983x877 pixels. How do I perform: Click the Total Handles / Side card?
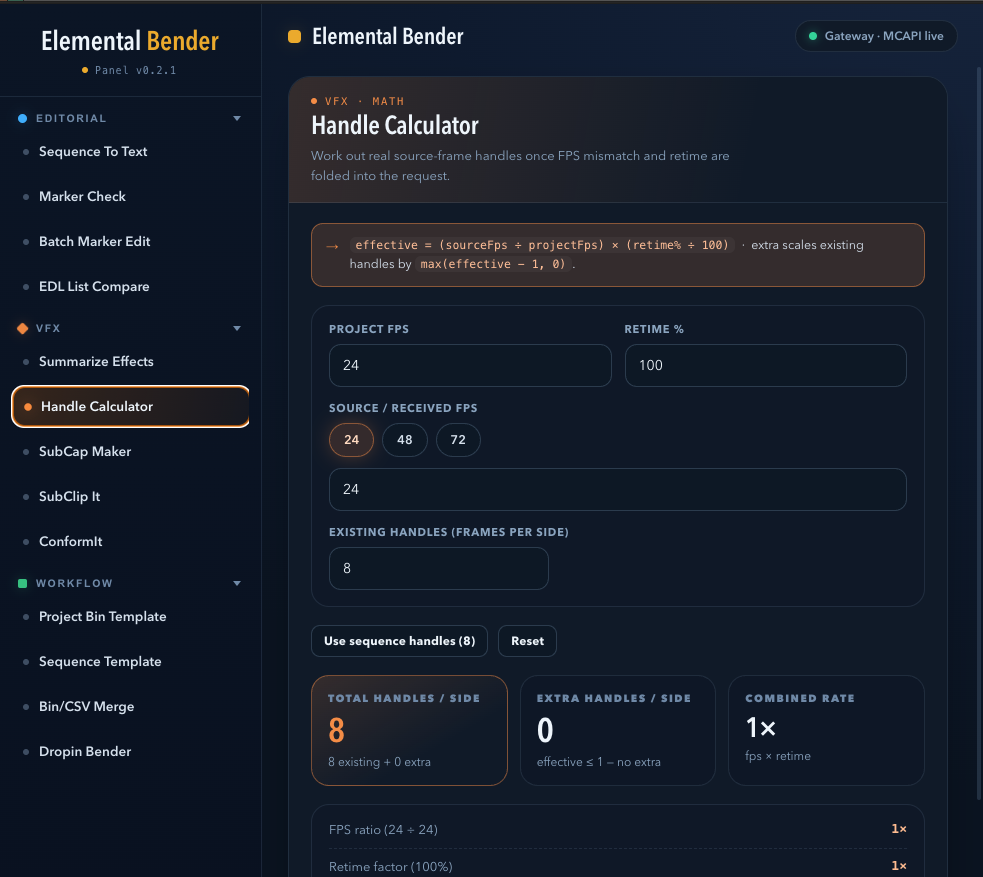(409, 730)
